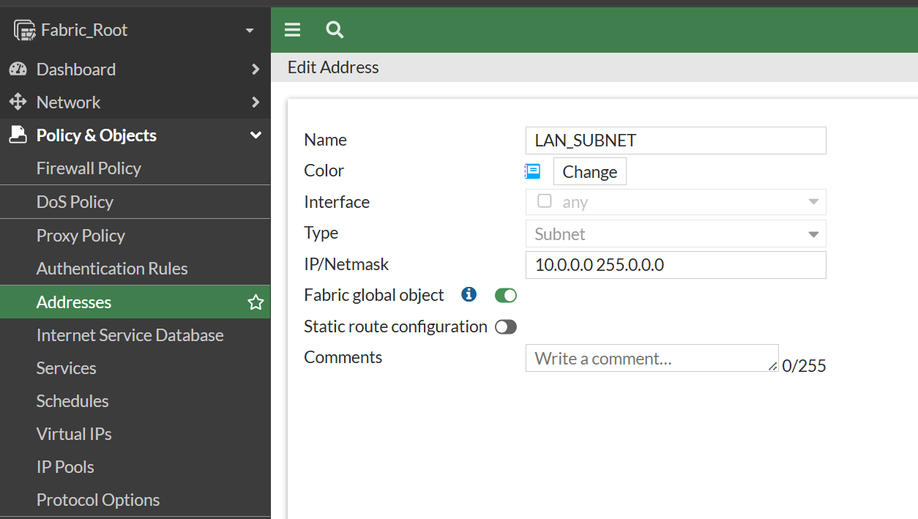This screenshot has width=918, height=519.
Task: Enable the Static route configuration toggle
Action: coord(506,327)
